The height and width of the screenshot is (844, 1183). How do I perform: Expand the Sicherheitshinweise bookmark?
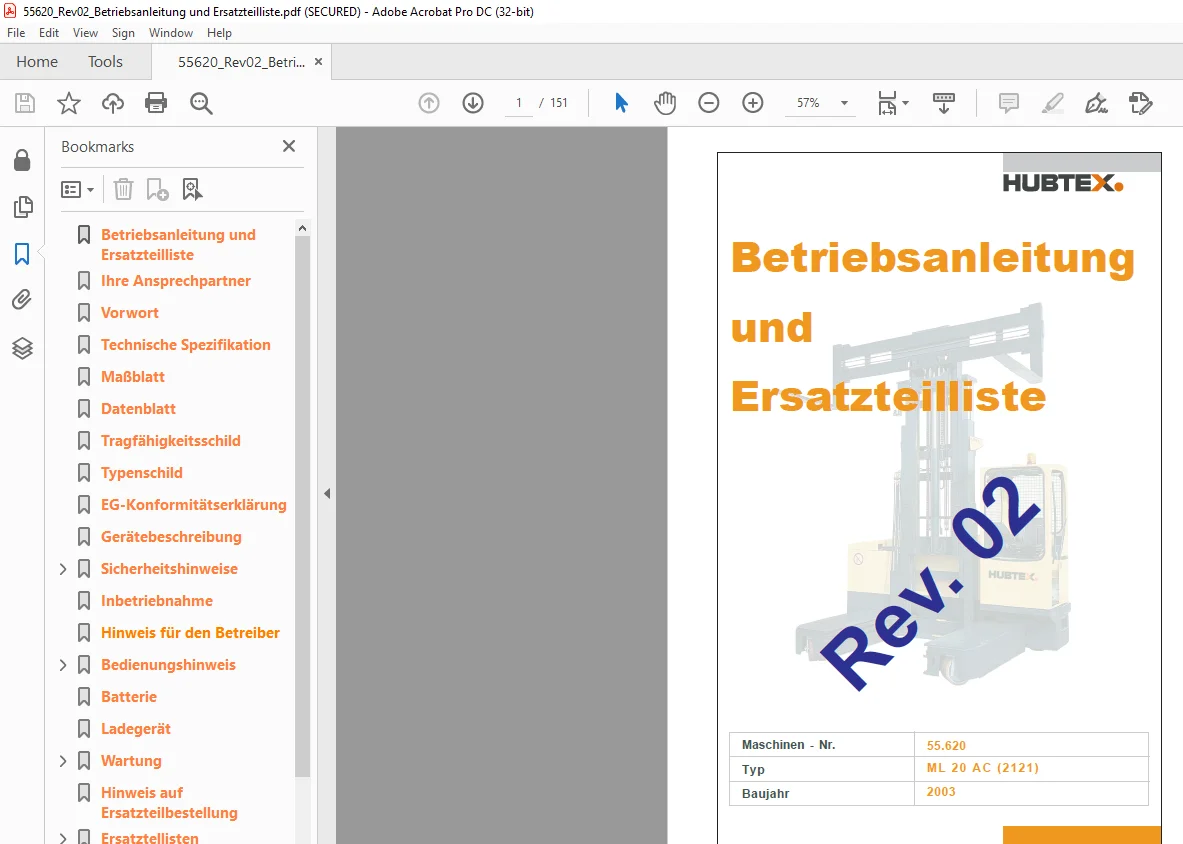[63, 569]
